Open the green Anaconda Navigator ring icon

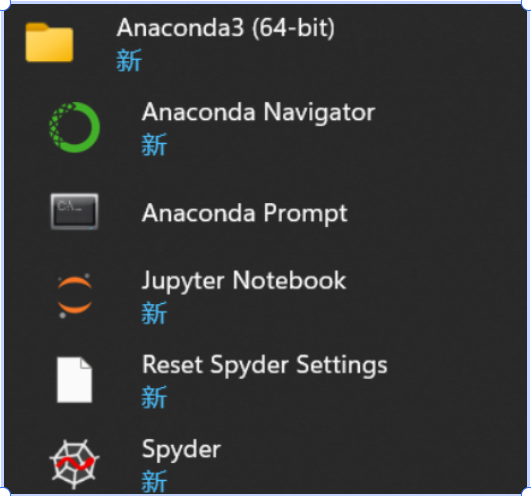(75, 127)
